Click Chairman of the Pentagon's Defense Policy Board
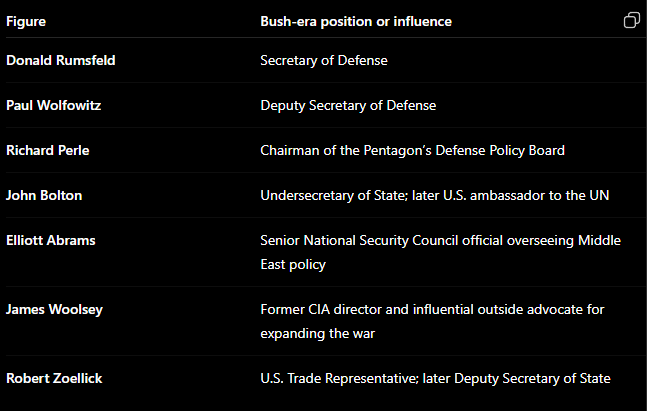 pyautogui.click(x=413, y=151)
